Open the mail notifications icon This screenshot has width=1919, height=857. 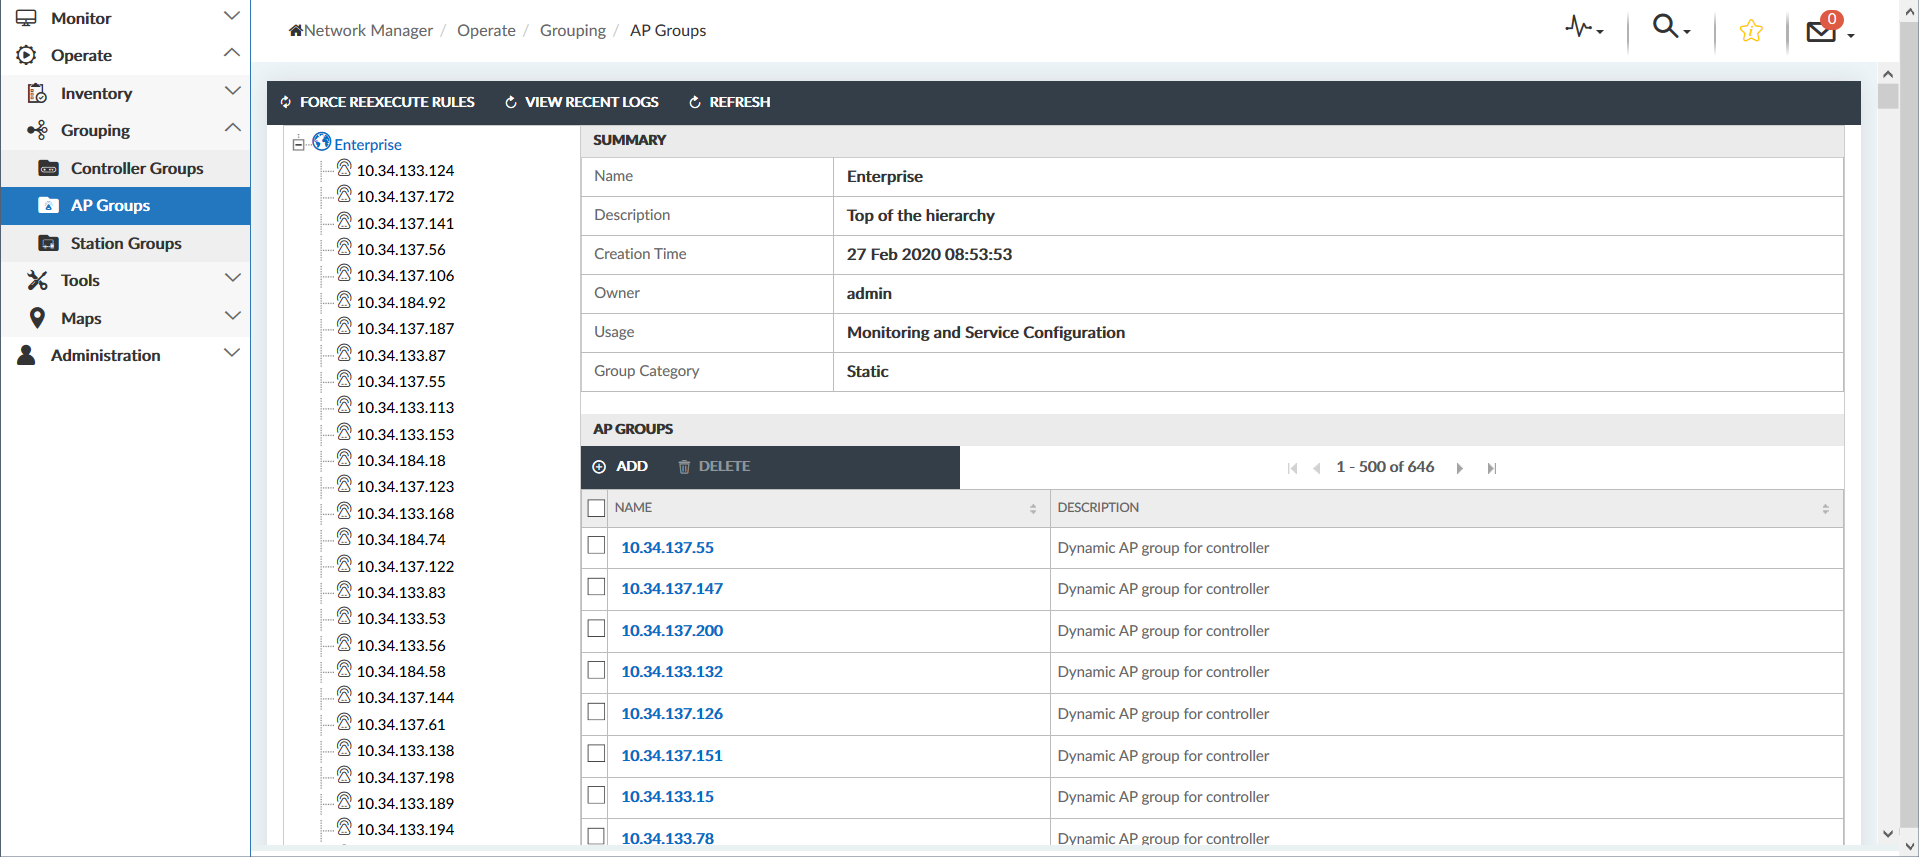pos(1822,31)
